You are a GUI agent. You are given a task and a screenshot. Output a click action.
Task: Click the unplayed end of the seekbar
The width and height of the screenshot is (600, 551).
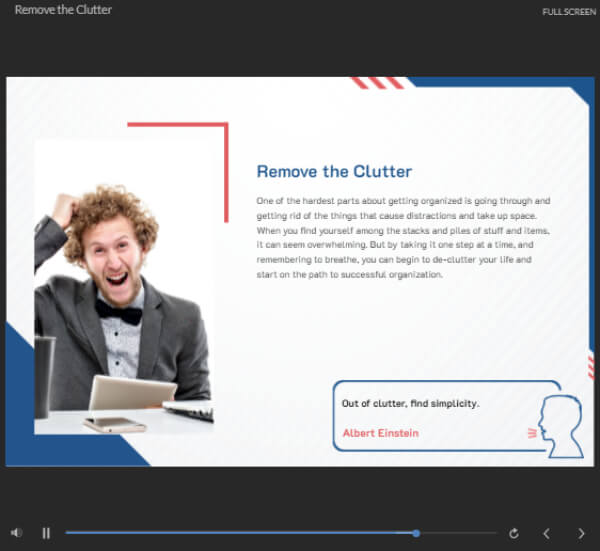pyautogui.click(x=494, y=533)
